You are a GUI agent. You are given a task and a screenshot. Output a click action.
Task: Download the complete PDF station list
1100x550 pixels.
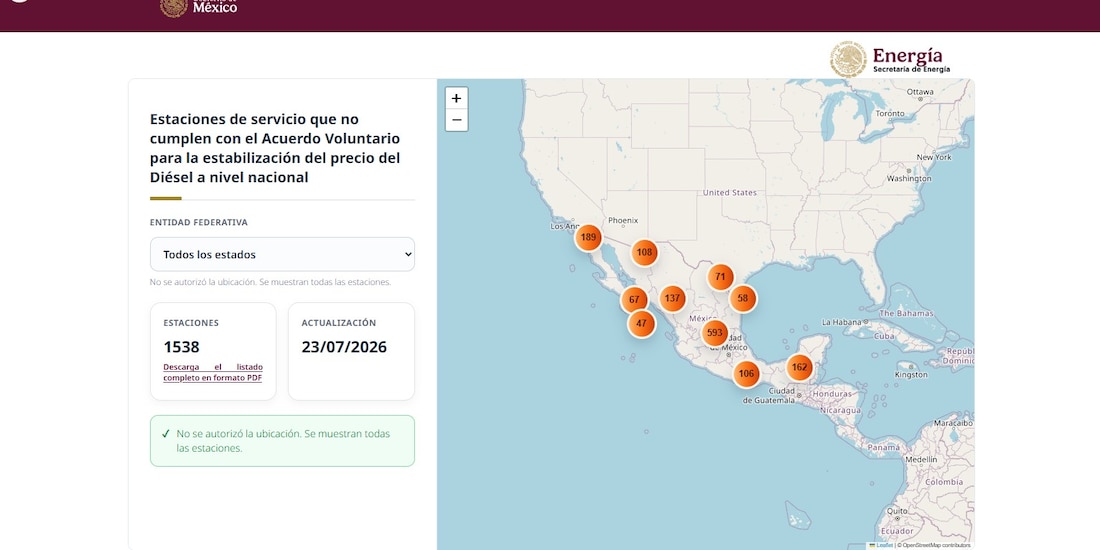213,373
